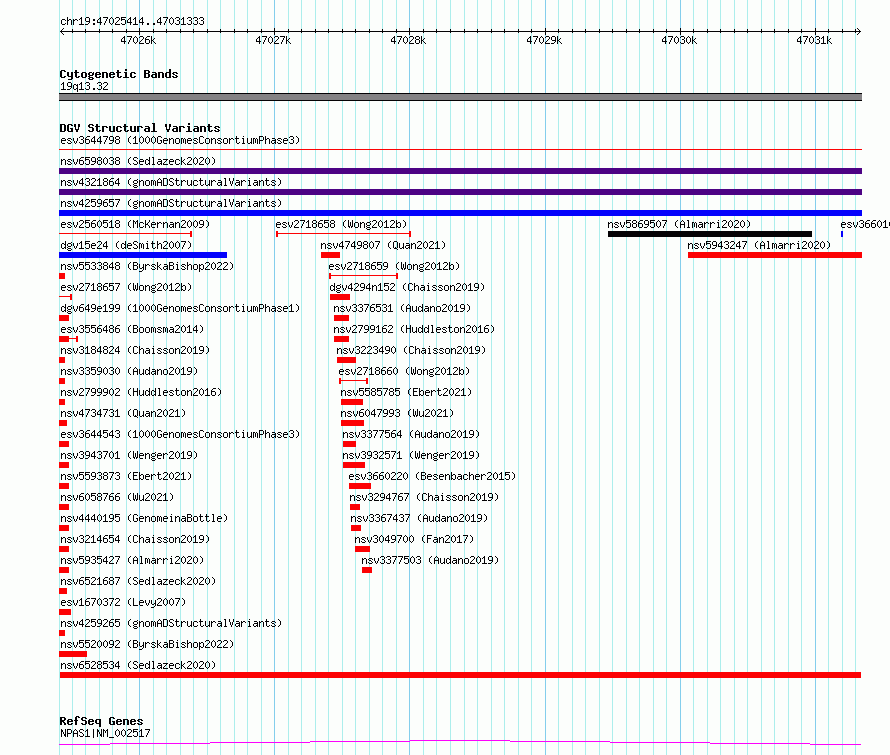Open nsv2799902 Huddleston2016 variant
890x755 pixels.
(x=141, y=392)
